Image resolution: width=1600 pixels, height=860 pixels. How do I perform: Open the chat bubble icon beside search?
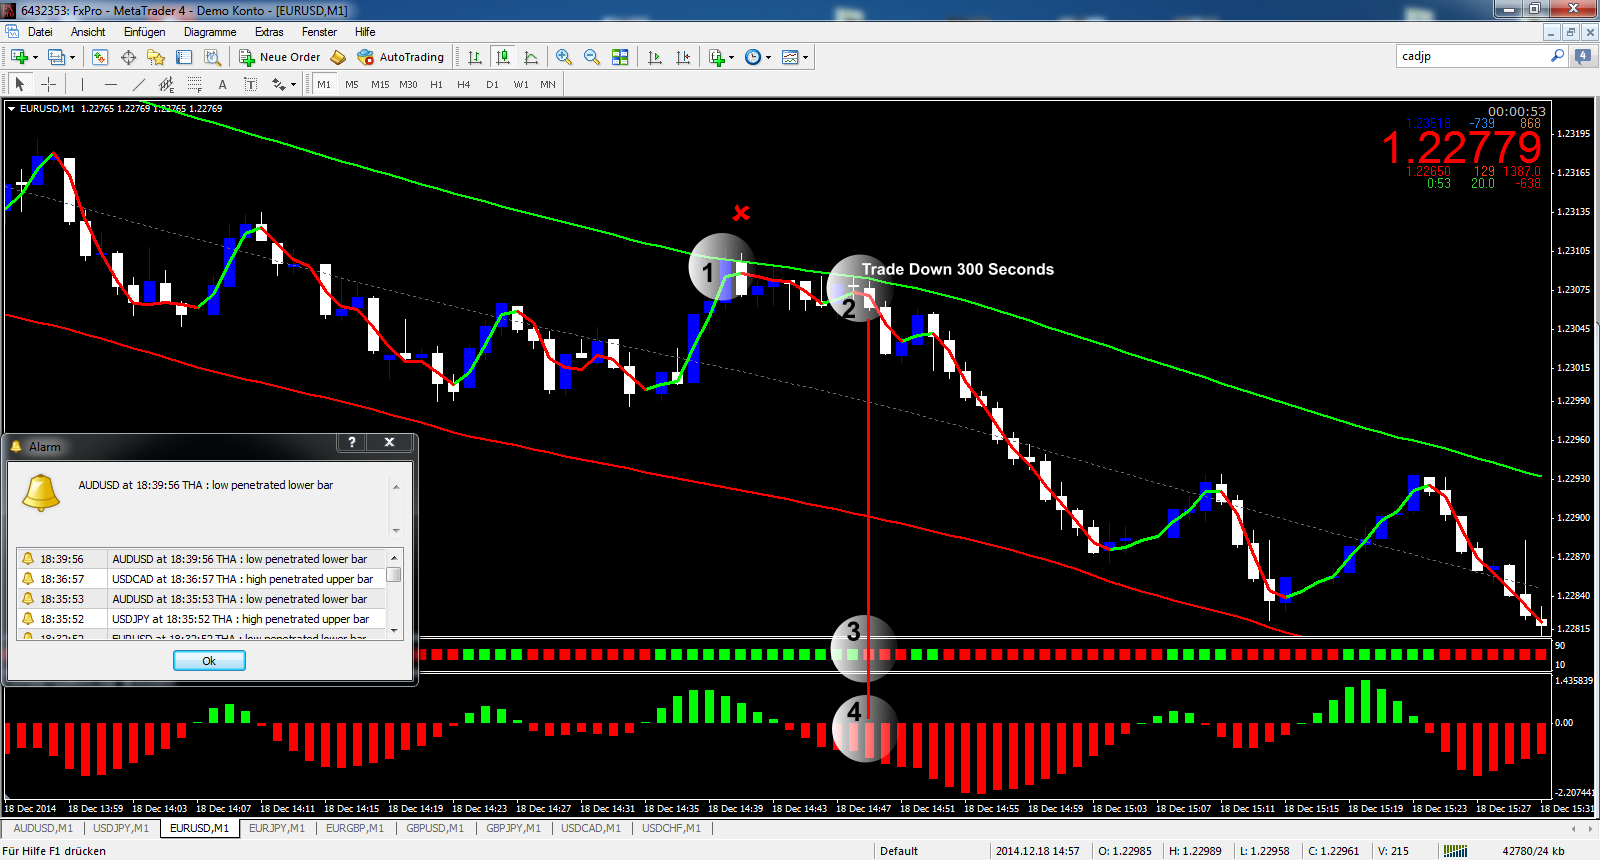pos(1583,56)
